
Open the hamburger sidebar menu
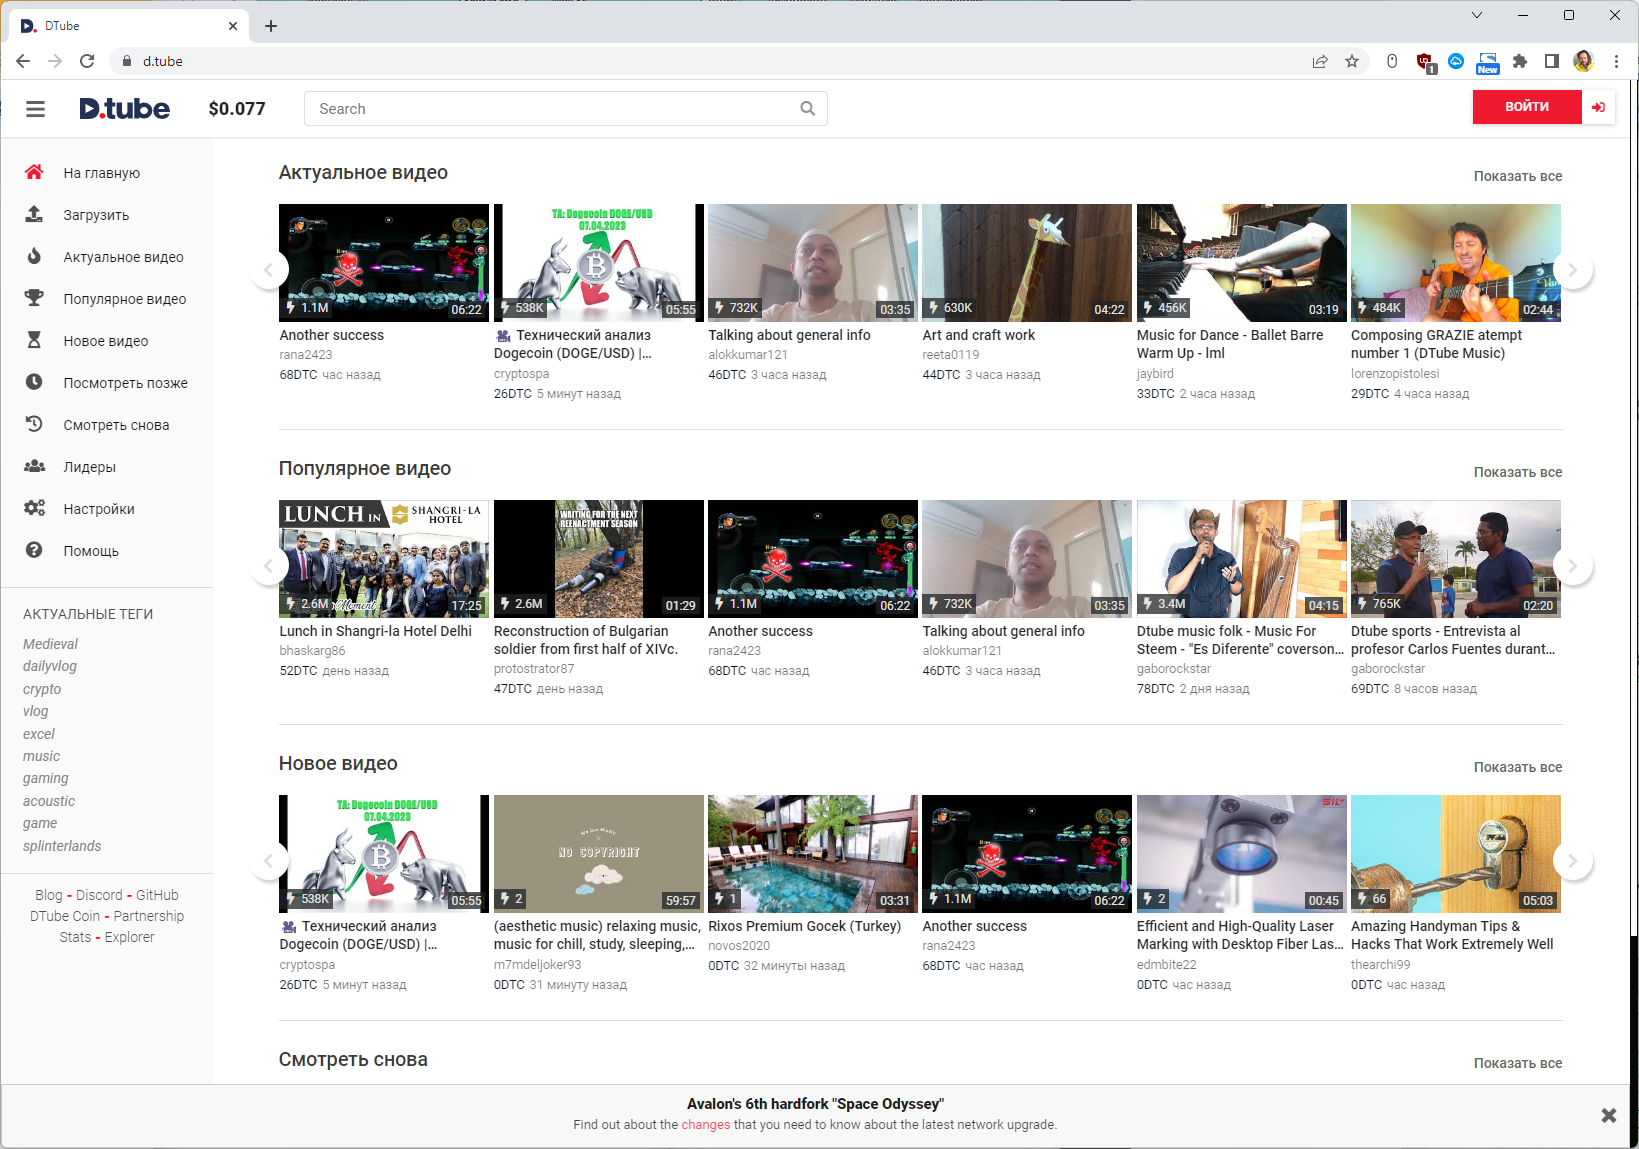point(35,109)
